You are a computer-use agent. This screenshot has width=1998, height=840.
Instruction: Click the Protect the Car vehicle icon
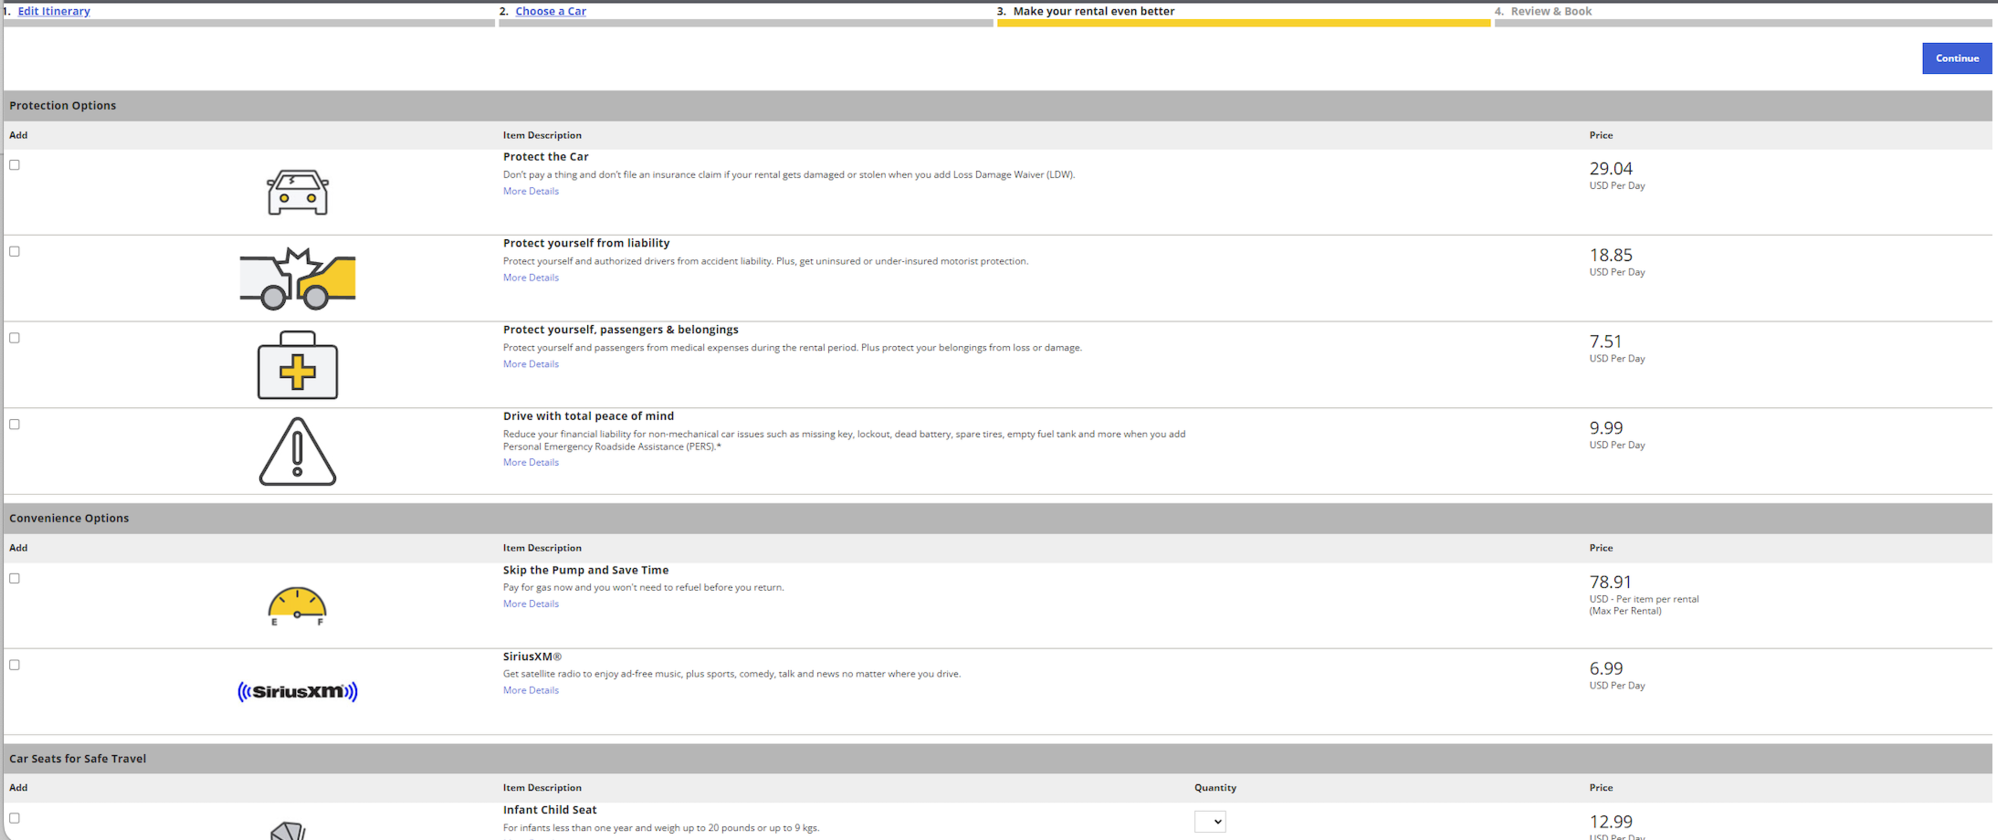tap(297, 192)
